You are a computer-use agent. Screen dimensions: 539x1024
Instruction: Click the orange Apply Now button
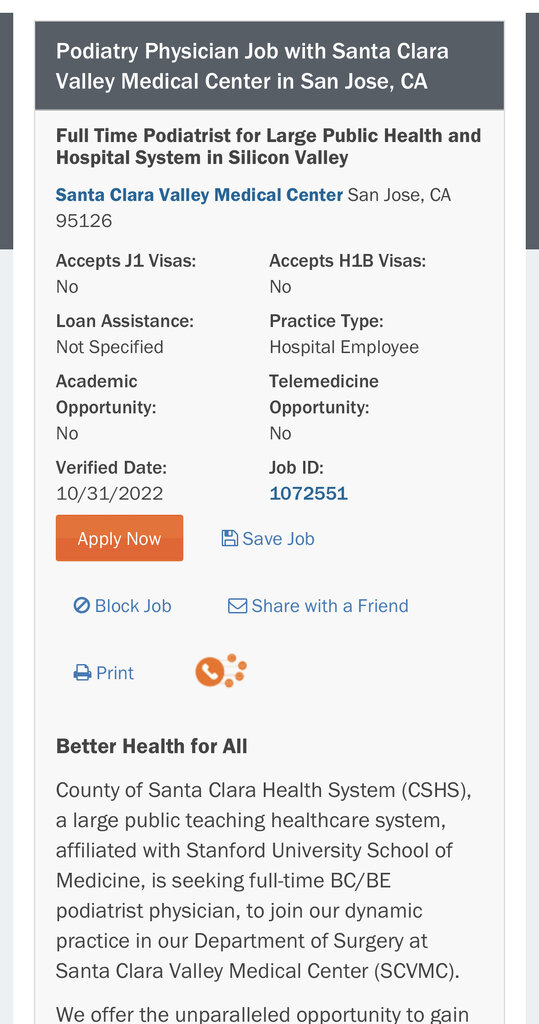pyautogui.click(x=119, y=538)
